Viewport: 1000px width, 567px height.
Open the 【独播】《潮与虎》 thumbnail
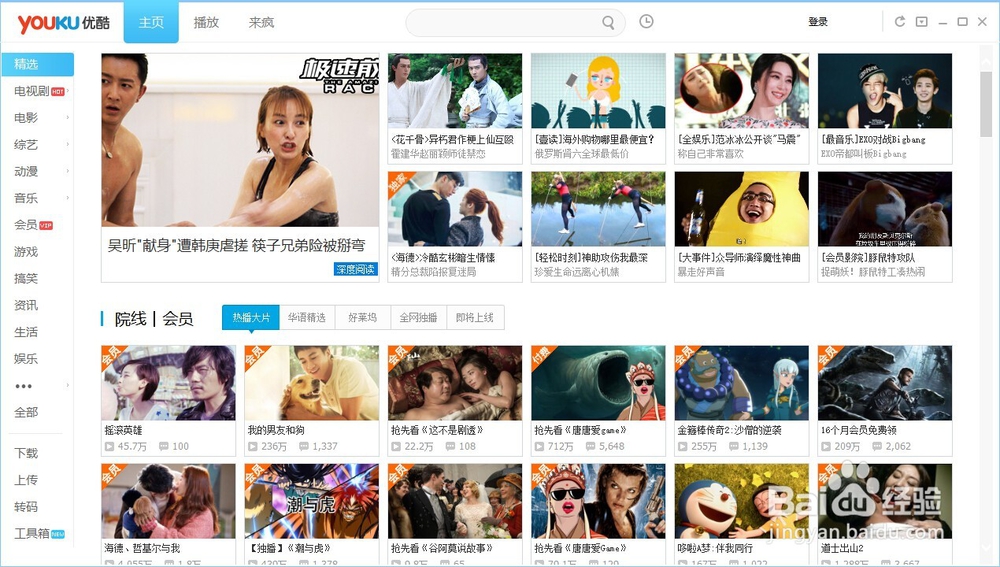[x=311, y=501]
